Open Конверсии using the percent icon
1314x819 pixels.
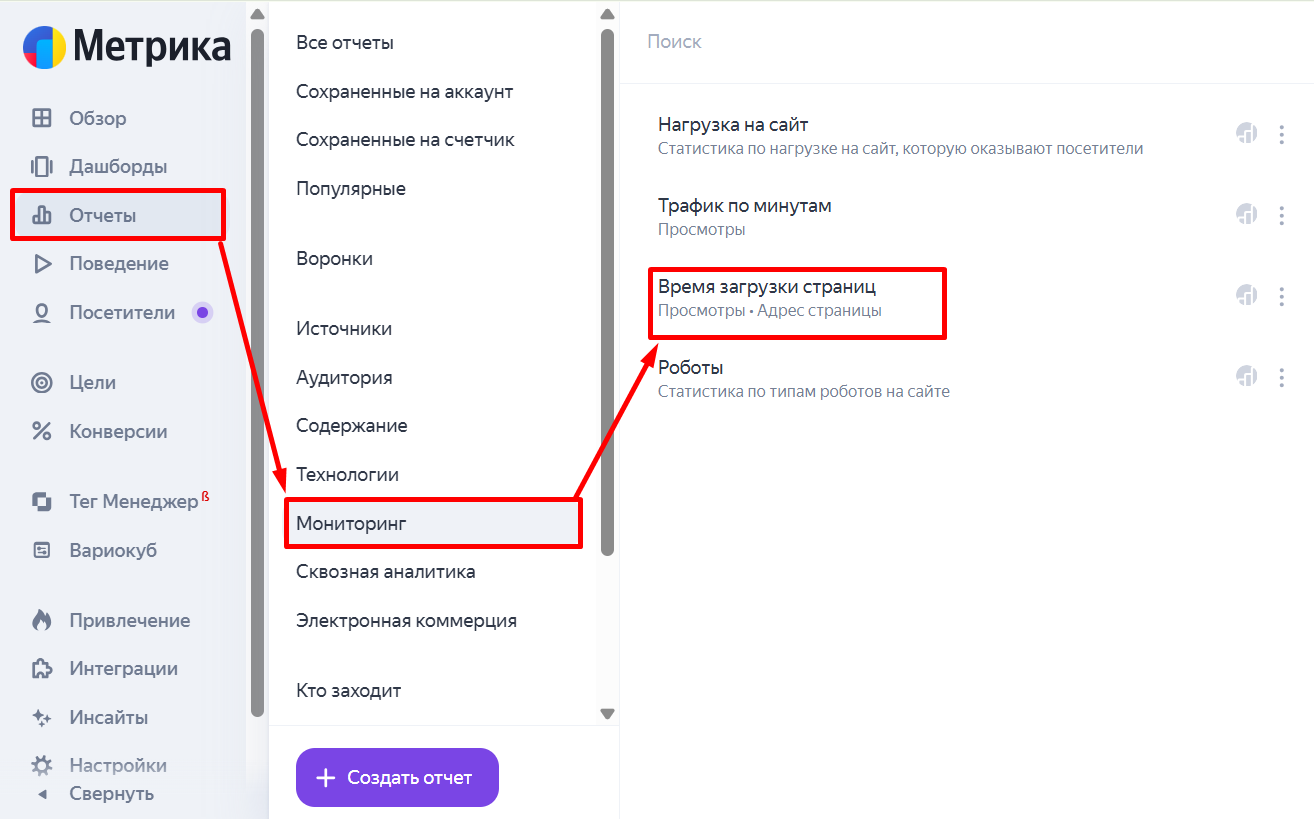(x=41, y=432)
